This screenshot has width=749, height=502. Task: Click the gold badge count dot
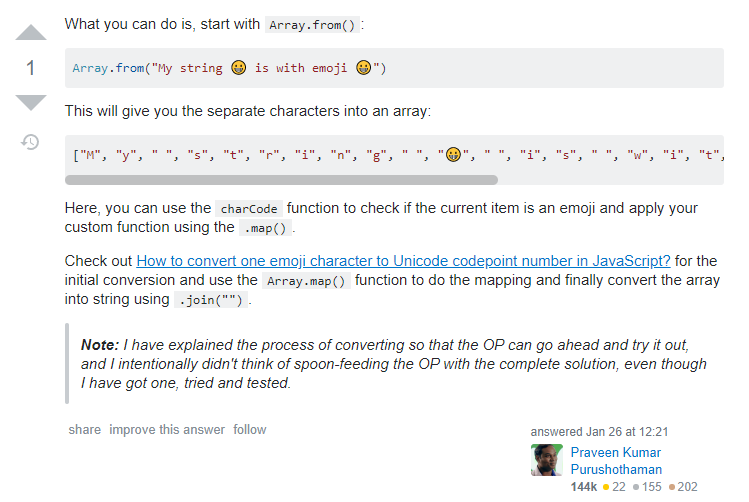pos(606,487)
